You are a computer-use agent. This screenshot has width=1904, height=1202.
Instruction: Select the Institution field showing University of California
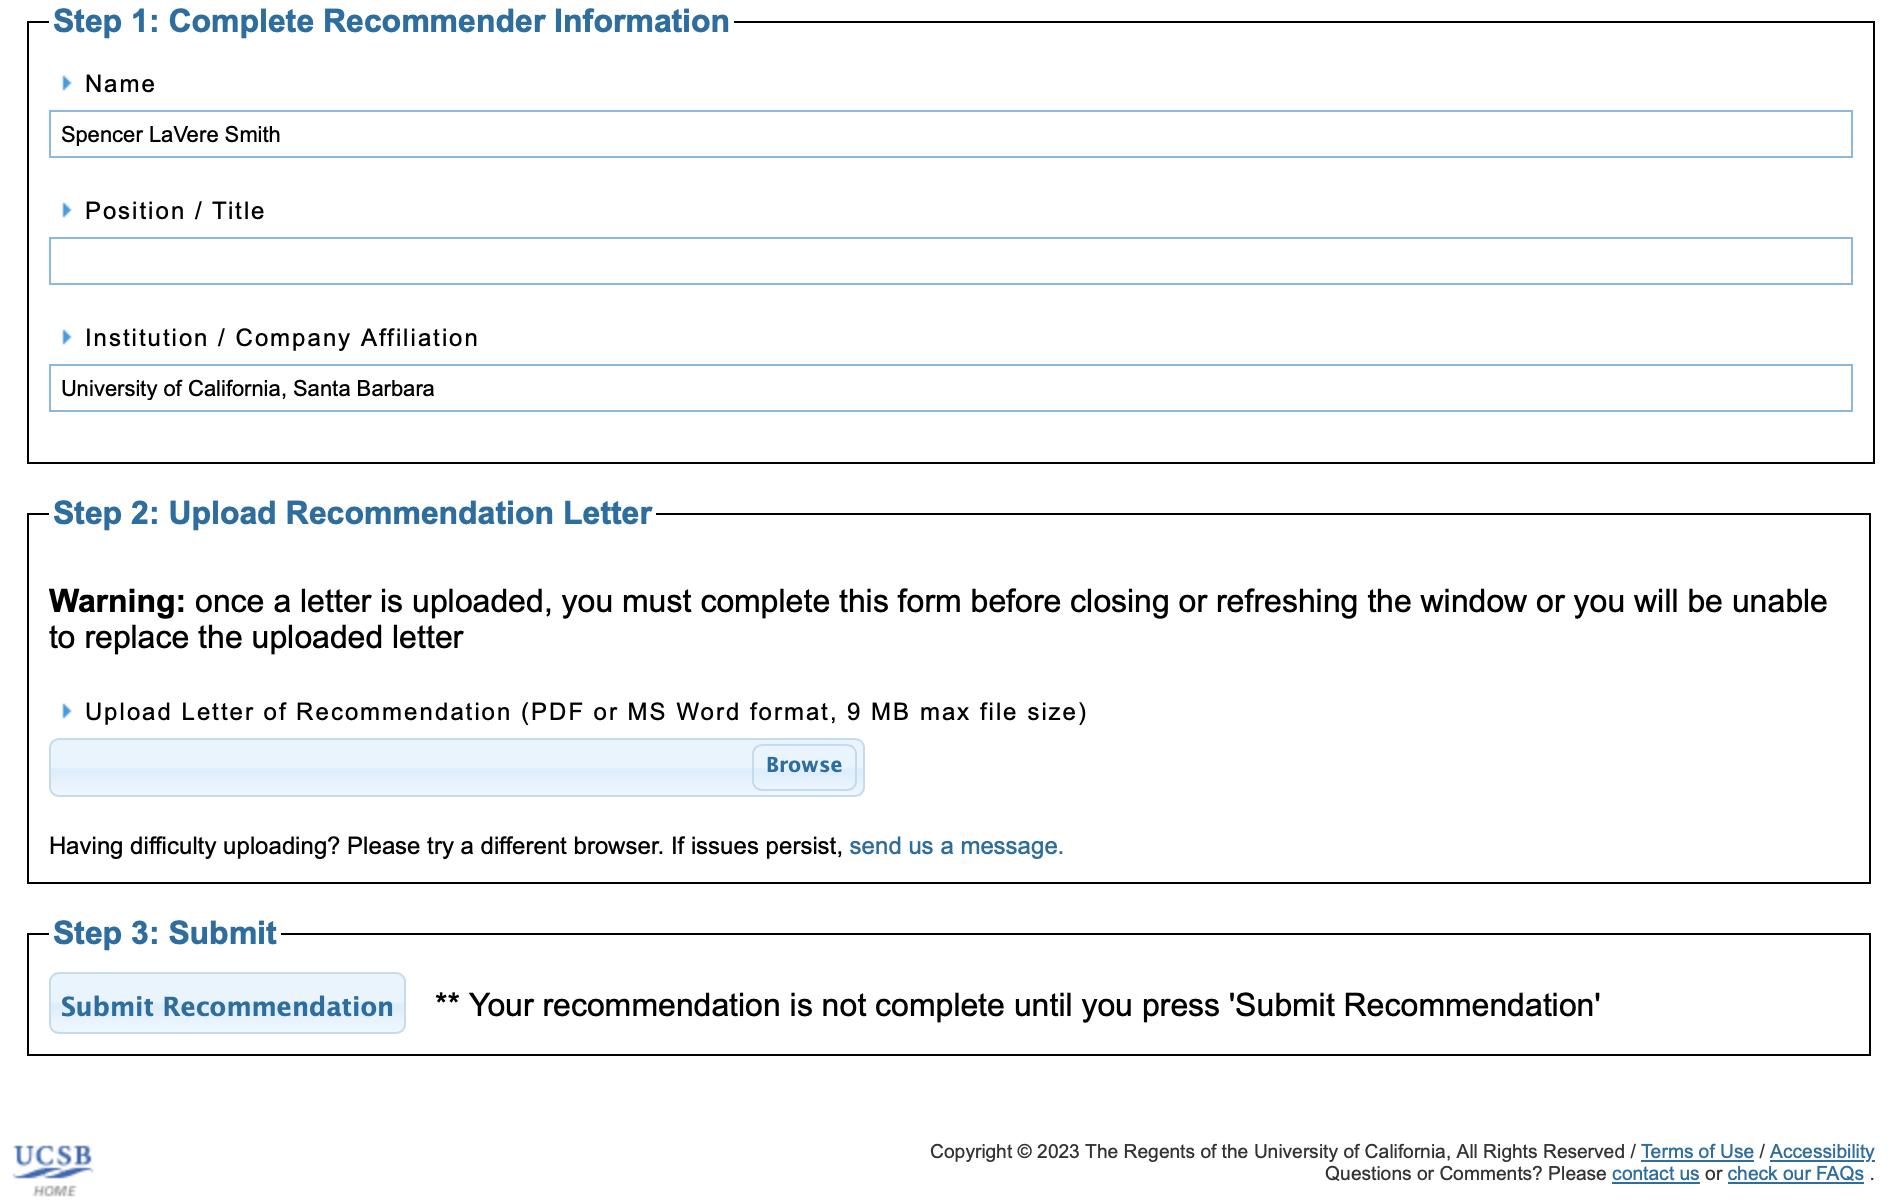tap(950, 388)
